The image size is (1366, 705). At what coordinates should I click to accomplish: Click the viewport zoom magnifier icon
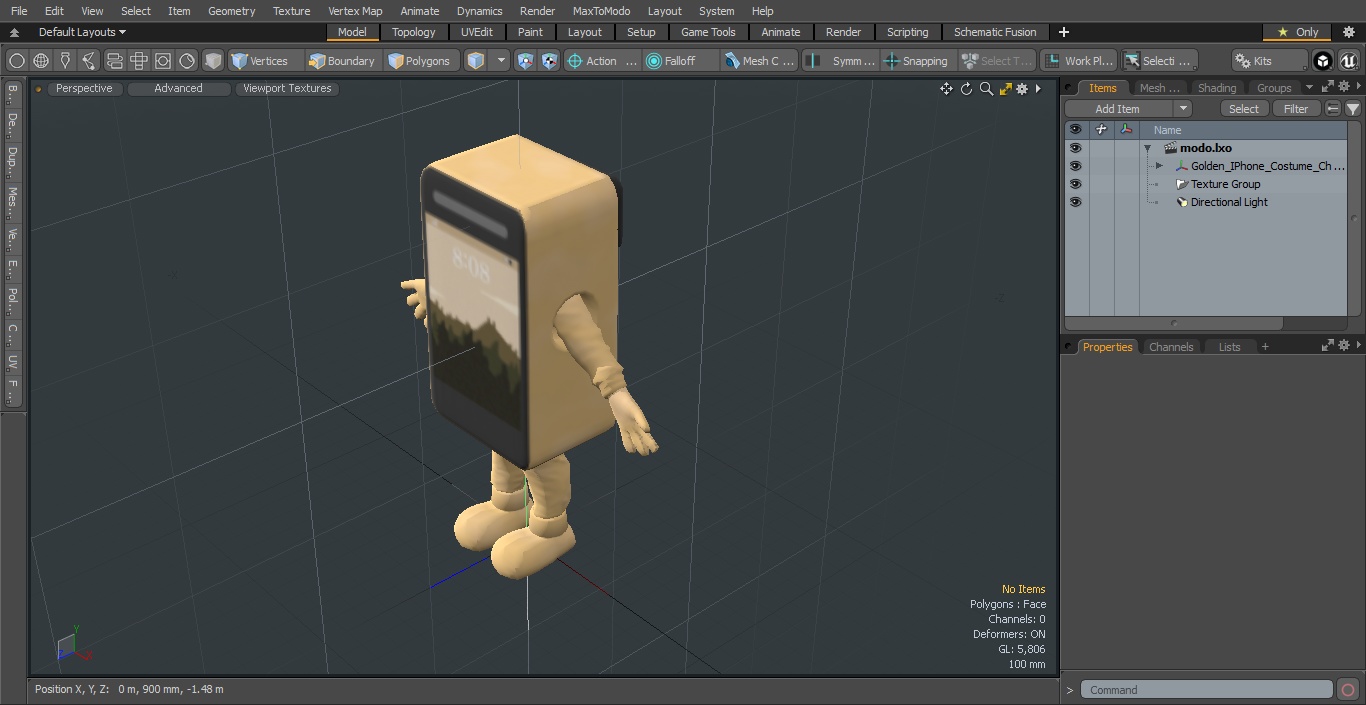[x=986, y=89]
